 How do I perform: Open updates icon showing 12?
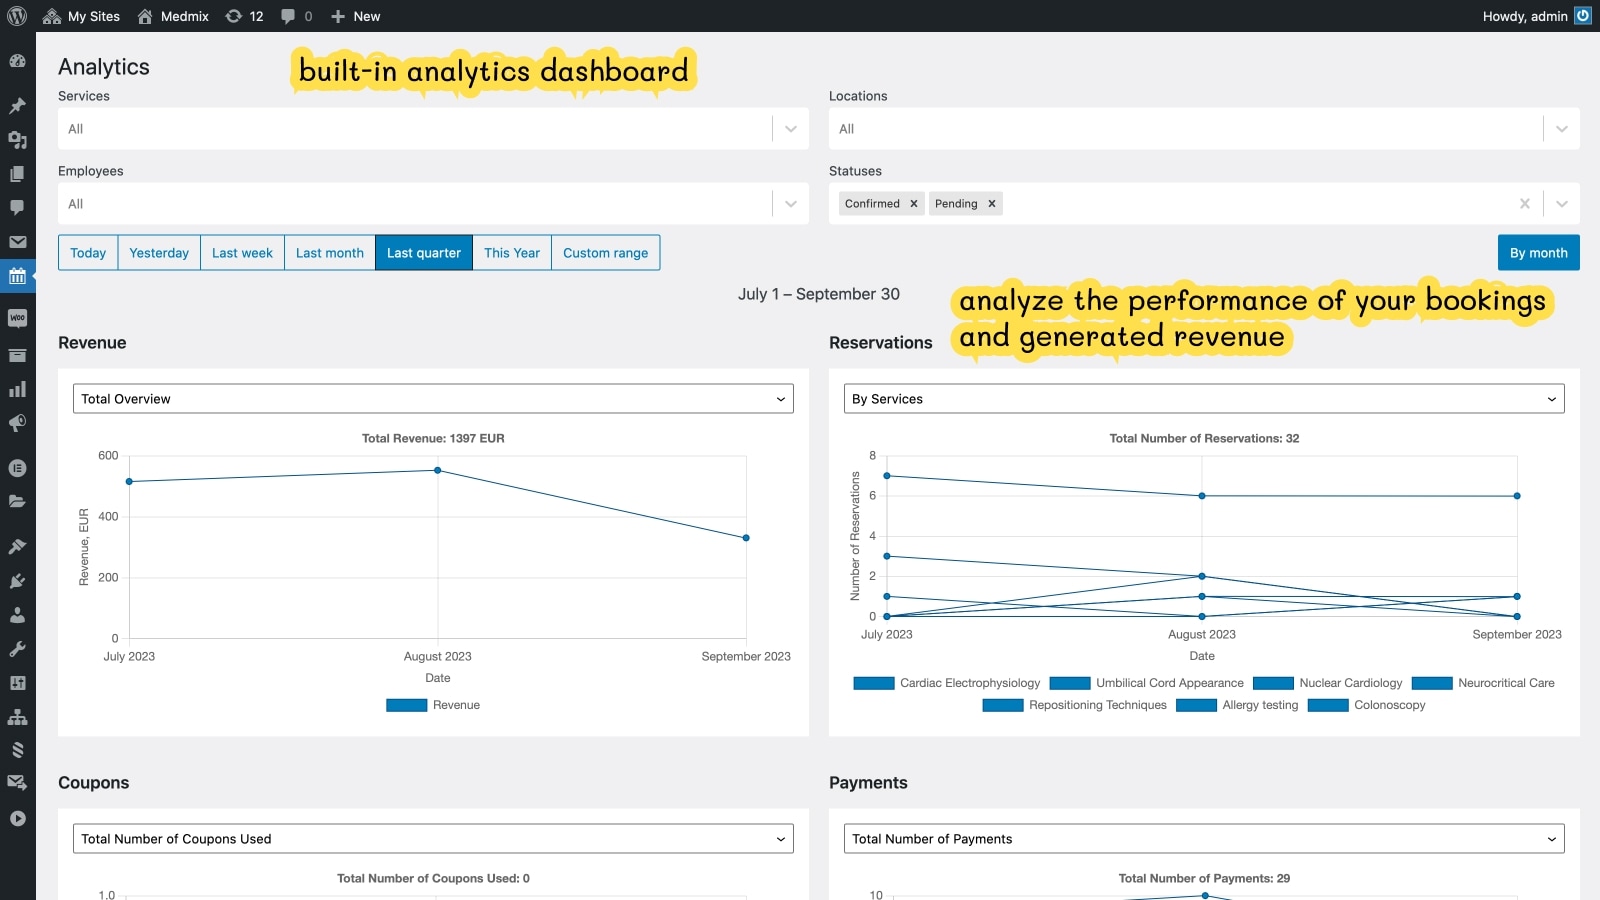point(244,16)
